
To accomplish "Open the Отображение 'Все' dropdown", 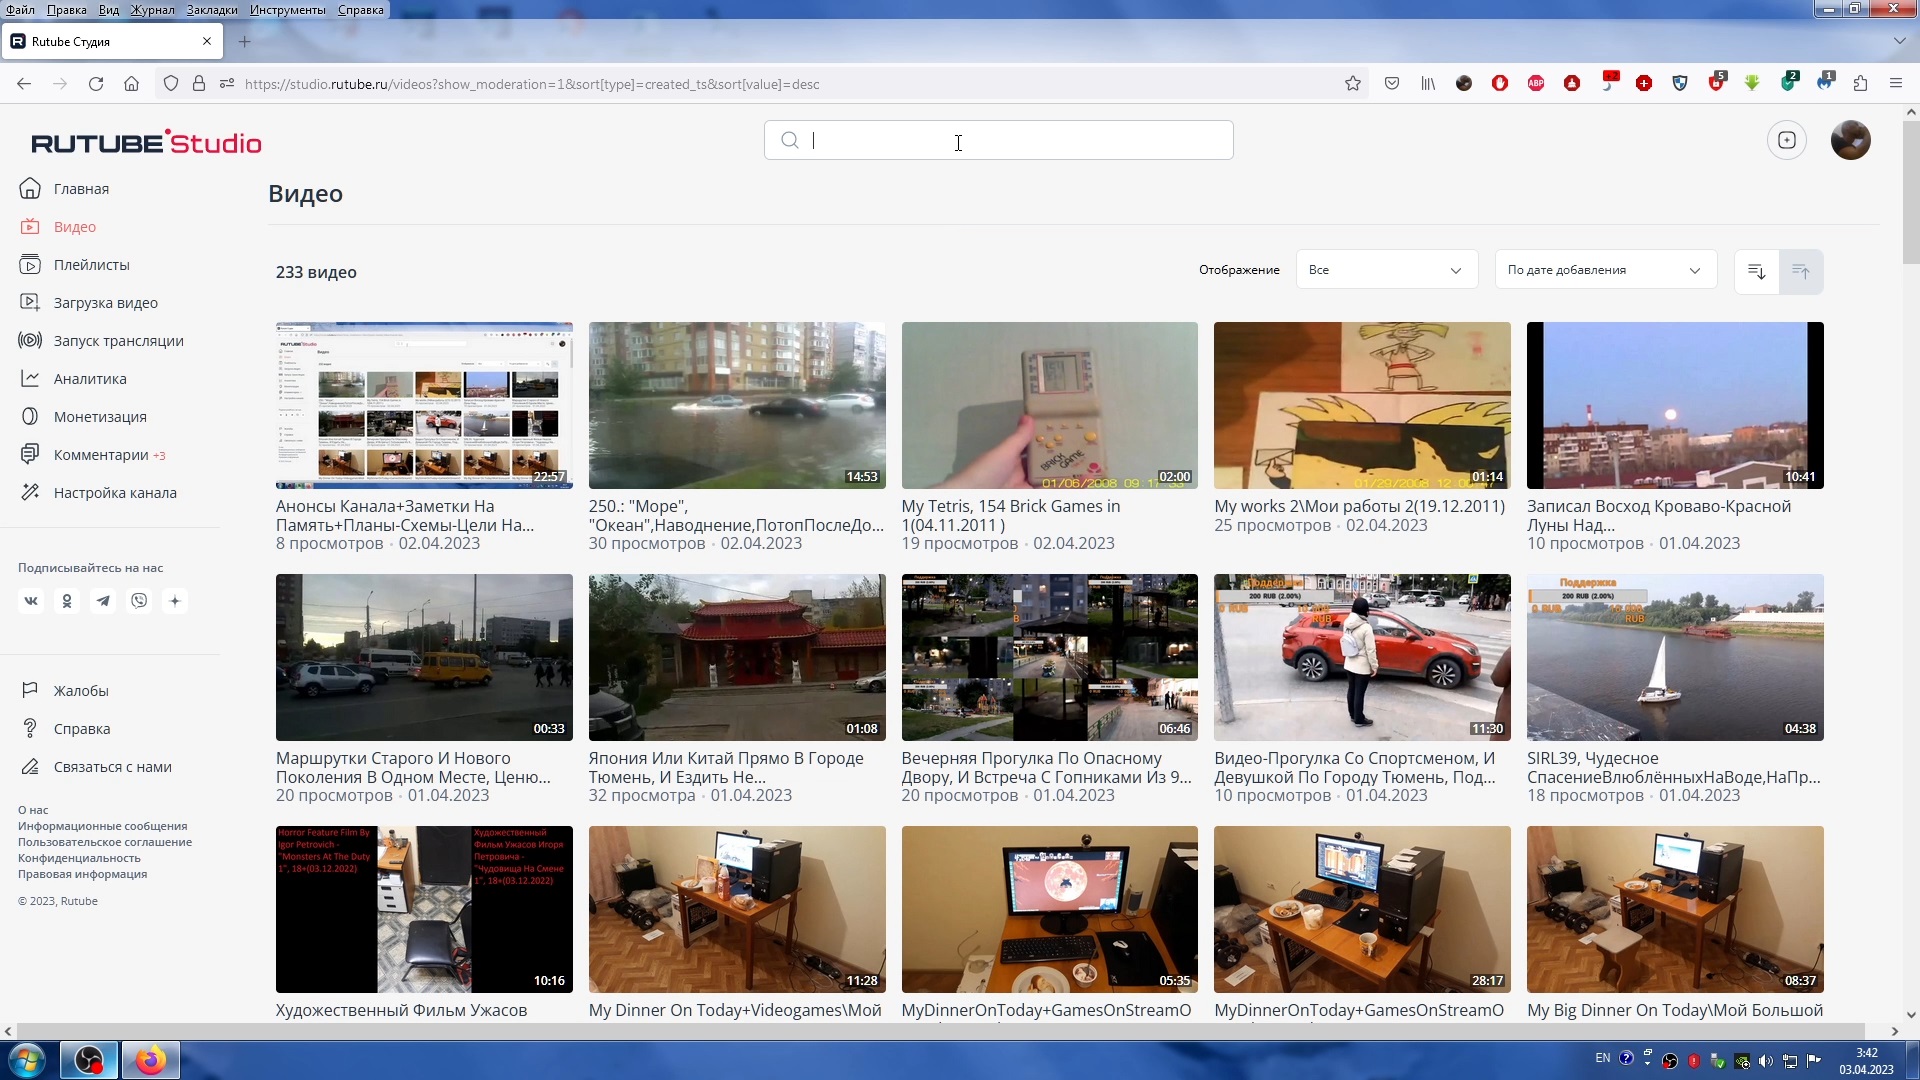I will click(1386, 270).
